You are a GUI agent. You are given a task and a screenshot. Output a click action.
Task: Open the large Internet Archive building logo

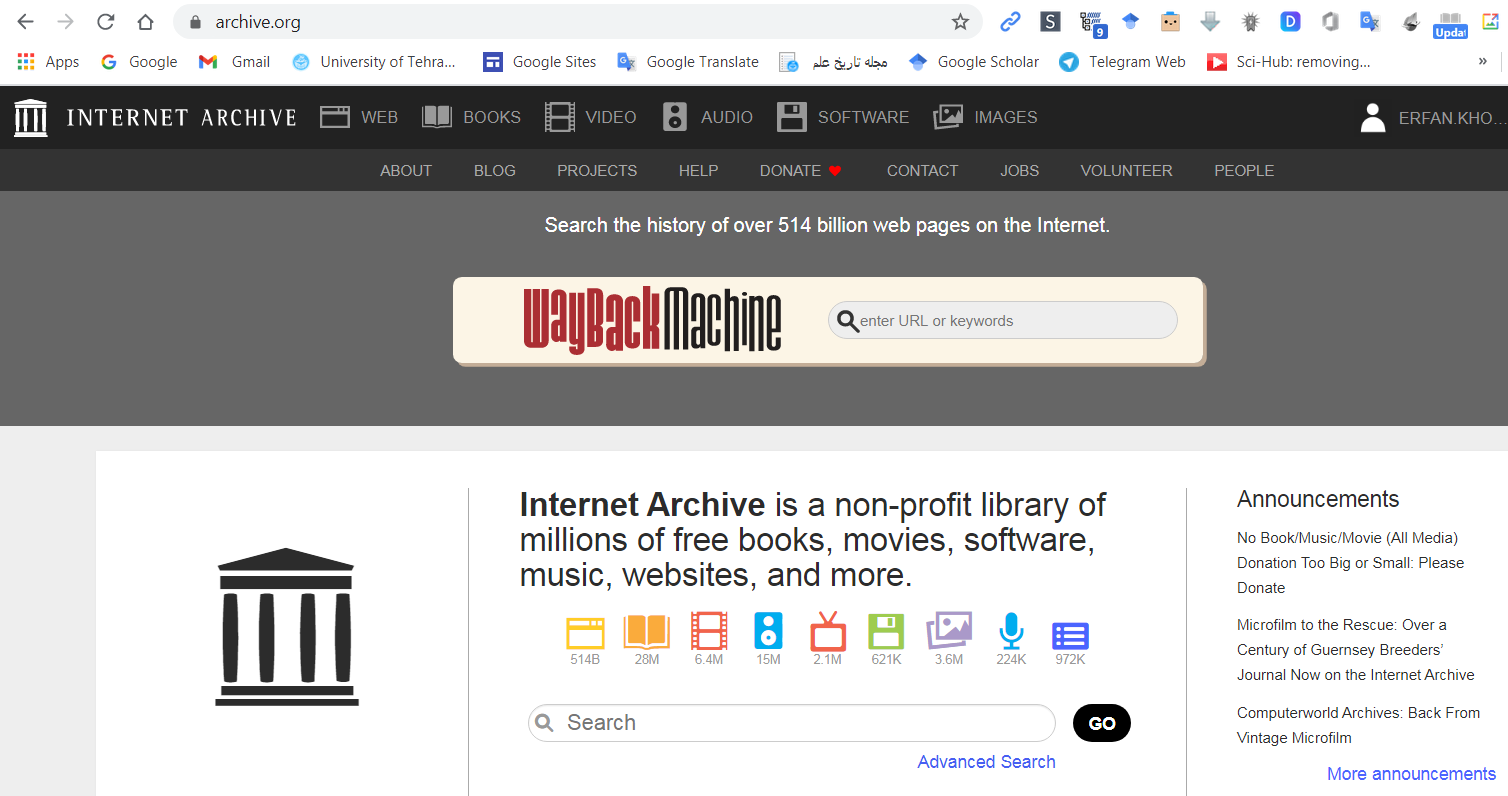pos(286,627)
